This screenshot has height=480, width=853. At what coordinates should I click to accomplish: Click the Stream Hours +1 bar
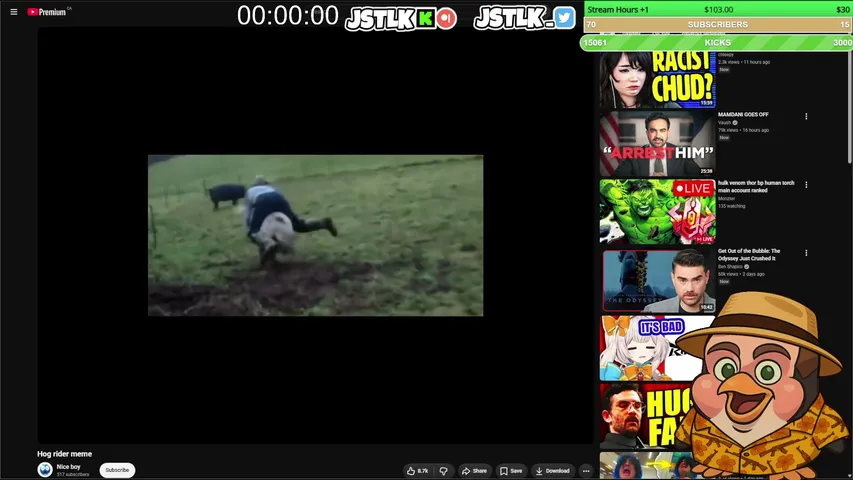pyautogui.click(x=718, y=9)
